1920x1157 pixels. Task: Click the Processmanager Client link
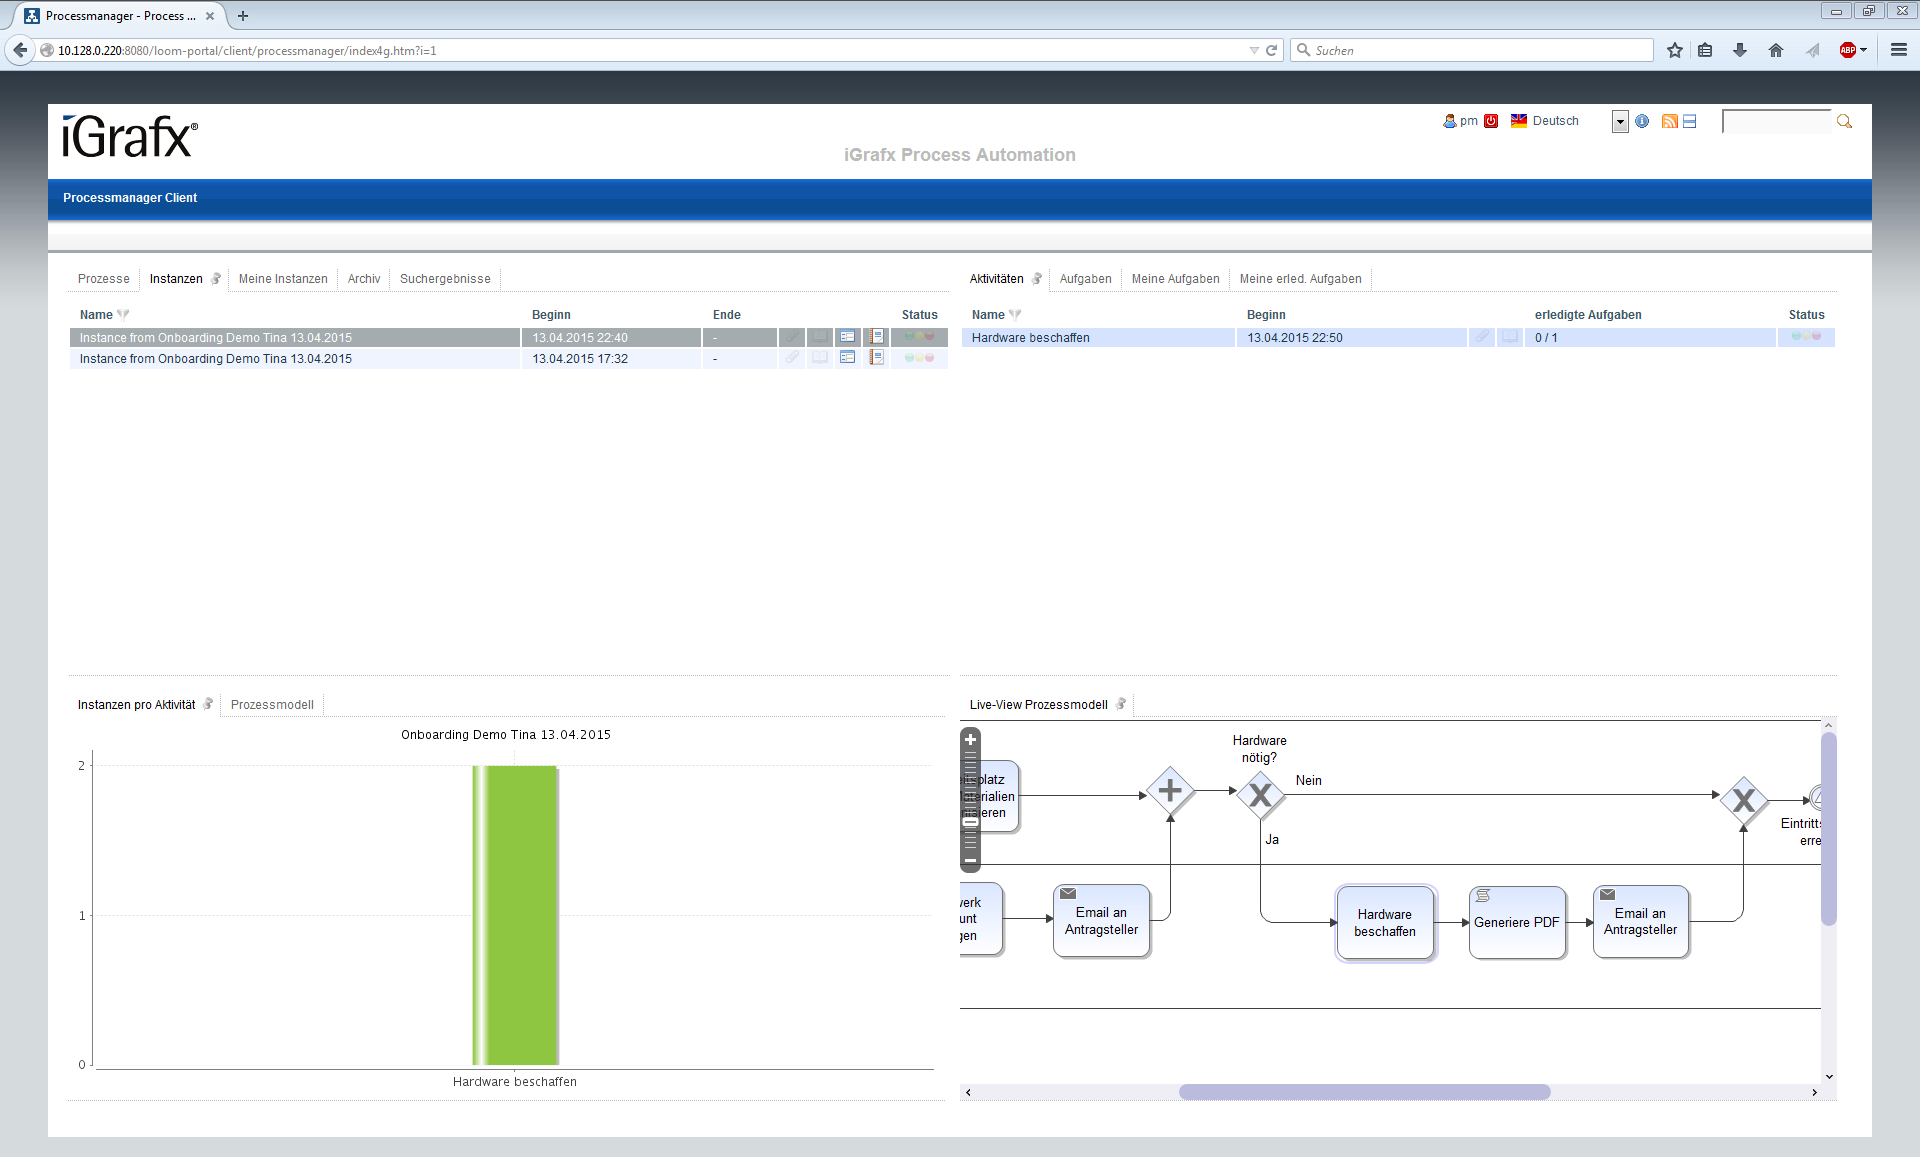coord(130,198)
